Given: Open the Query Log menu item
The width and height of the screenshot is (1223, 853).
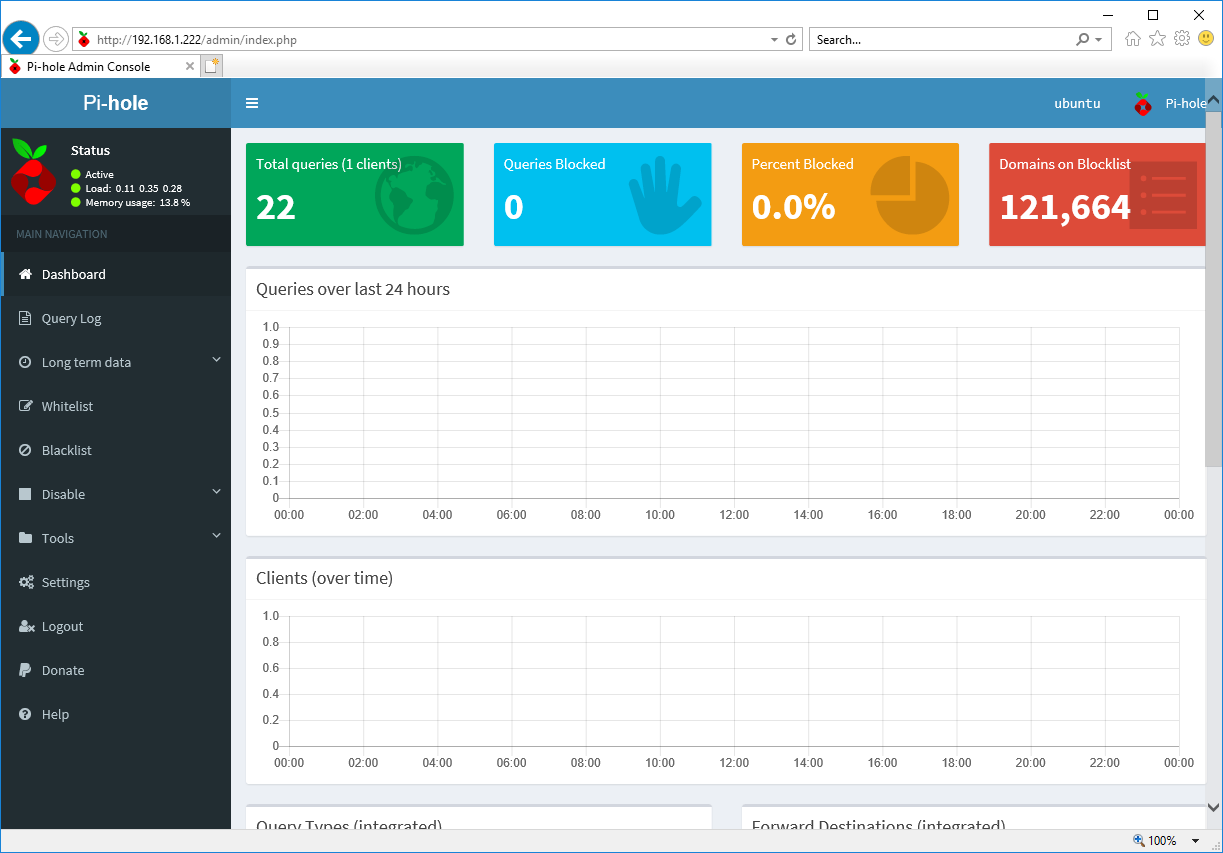Looking at the screenshot, I should [x=116, y=318].
